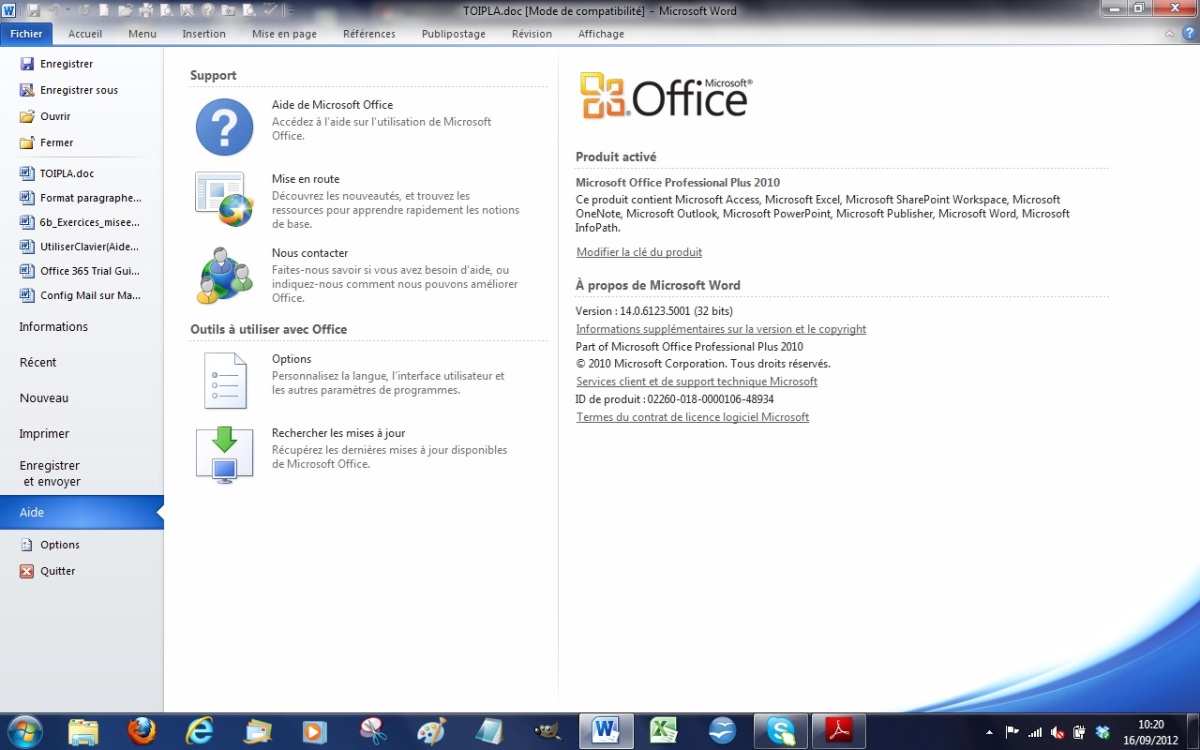Open the Undo history dropdown arrow

68,10
